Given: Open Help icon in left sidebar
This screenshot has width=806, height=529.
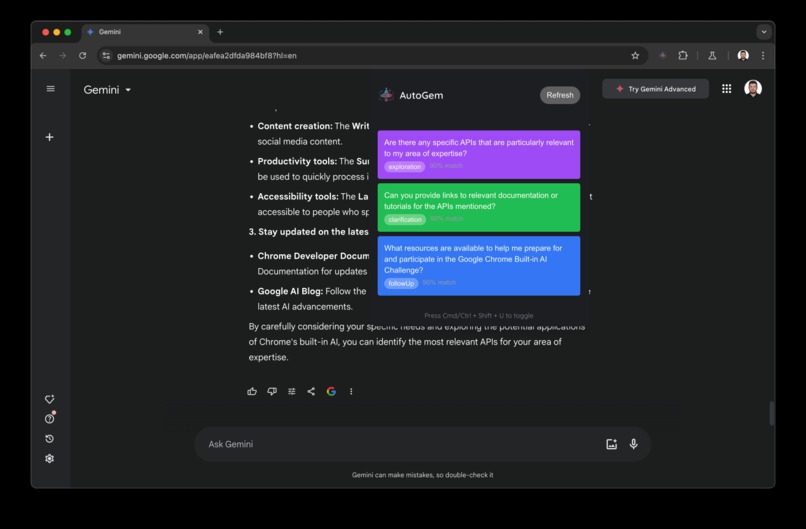Looking at the screenshot, I should (49, 419).
